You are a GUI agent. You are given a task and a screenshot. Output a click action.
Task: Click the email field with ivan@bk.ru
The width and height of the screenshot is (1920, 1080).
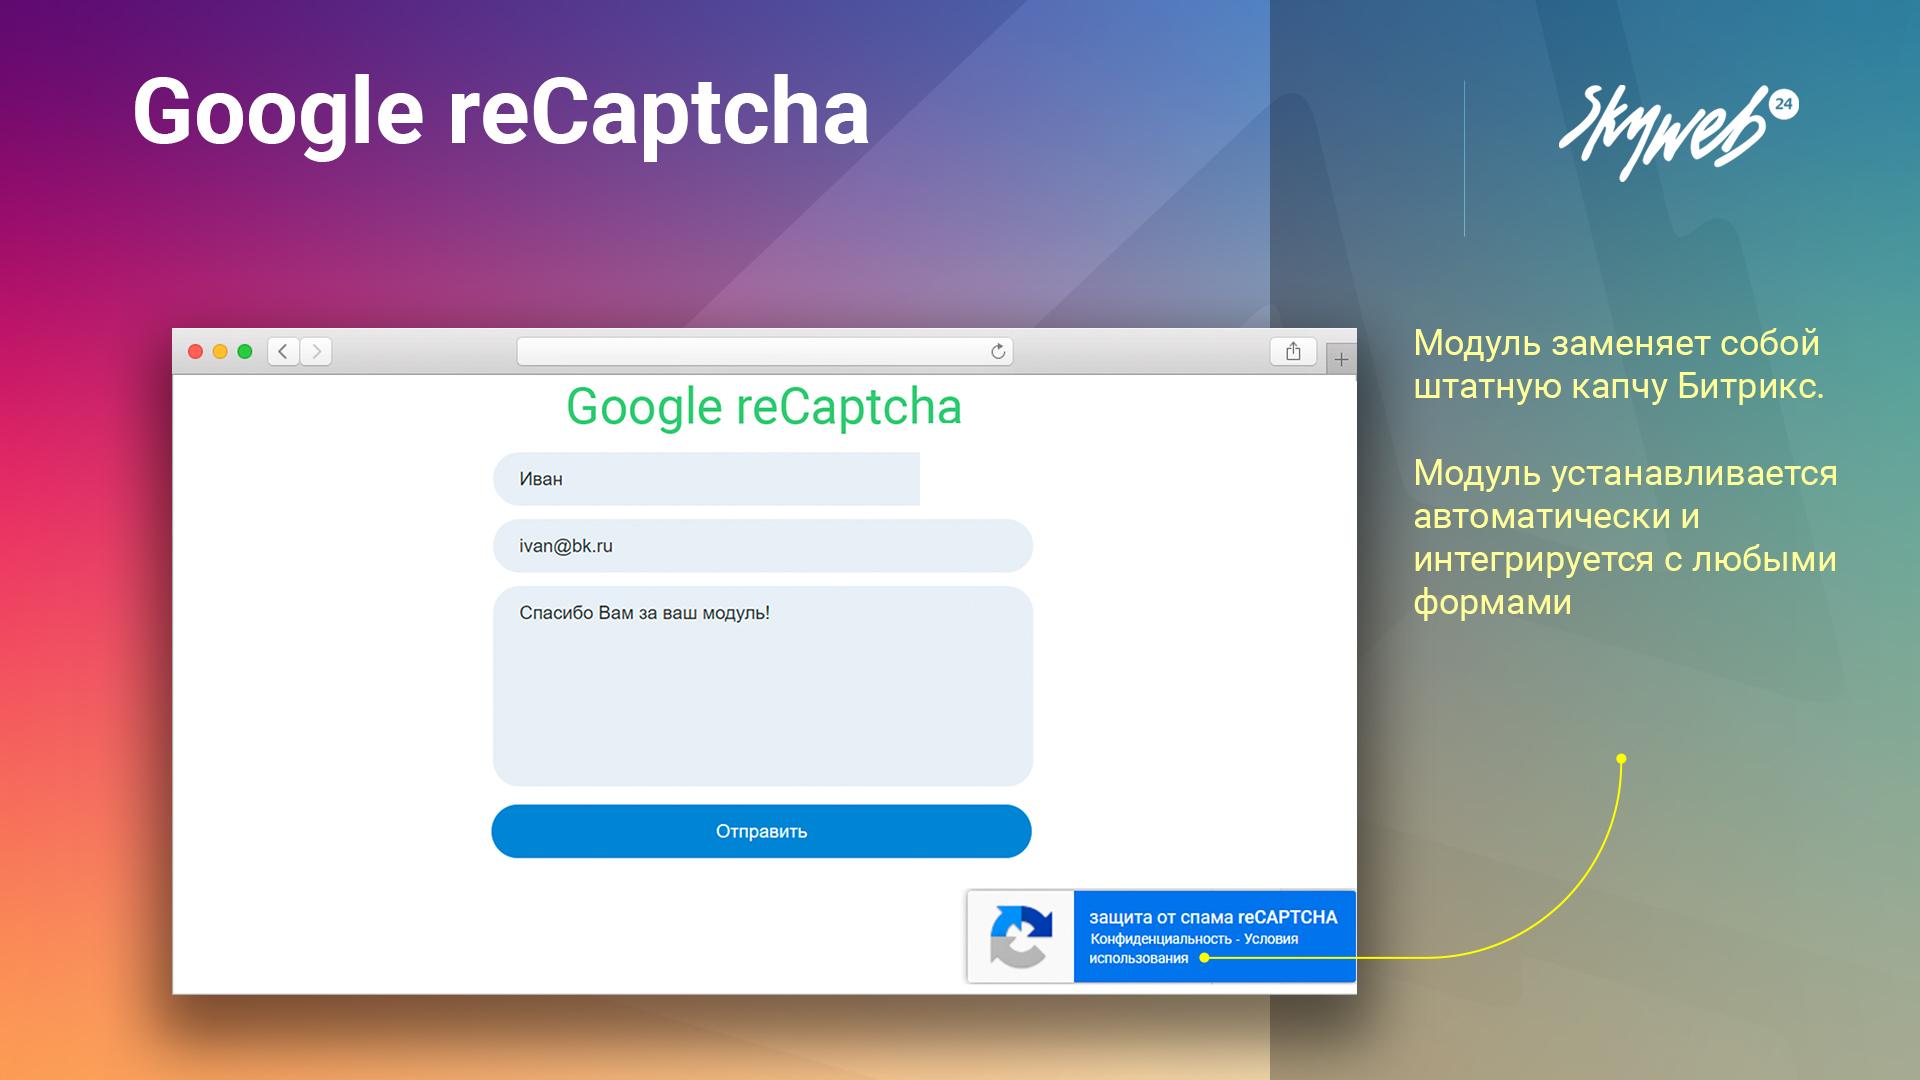tap(762, 546)
